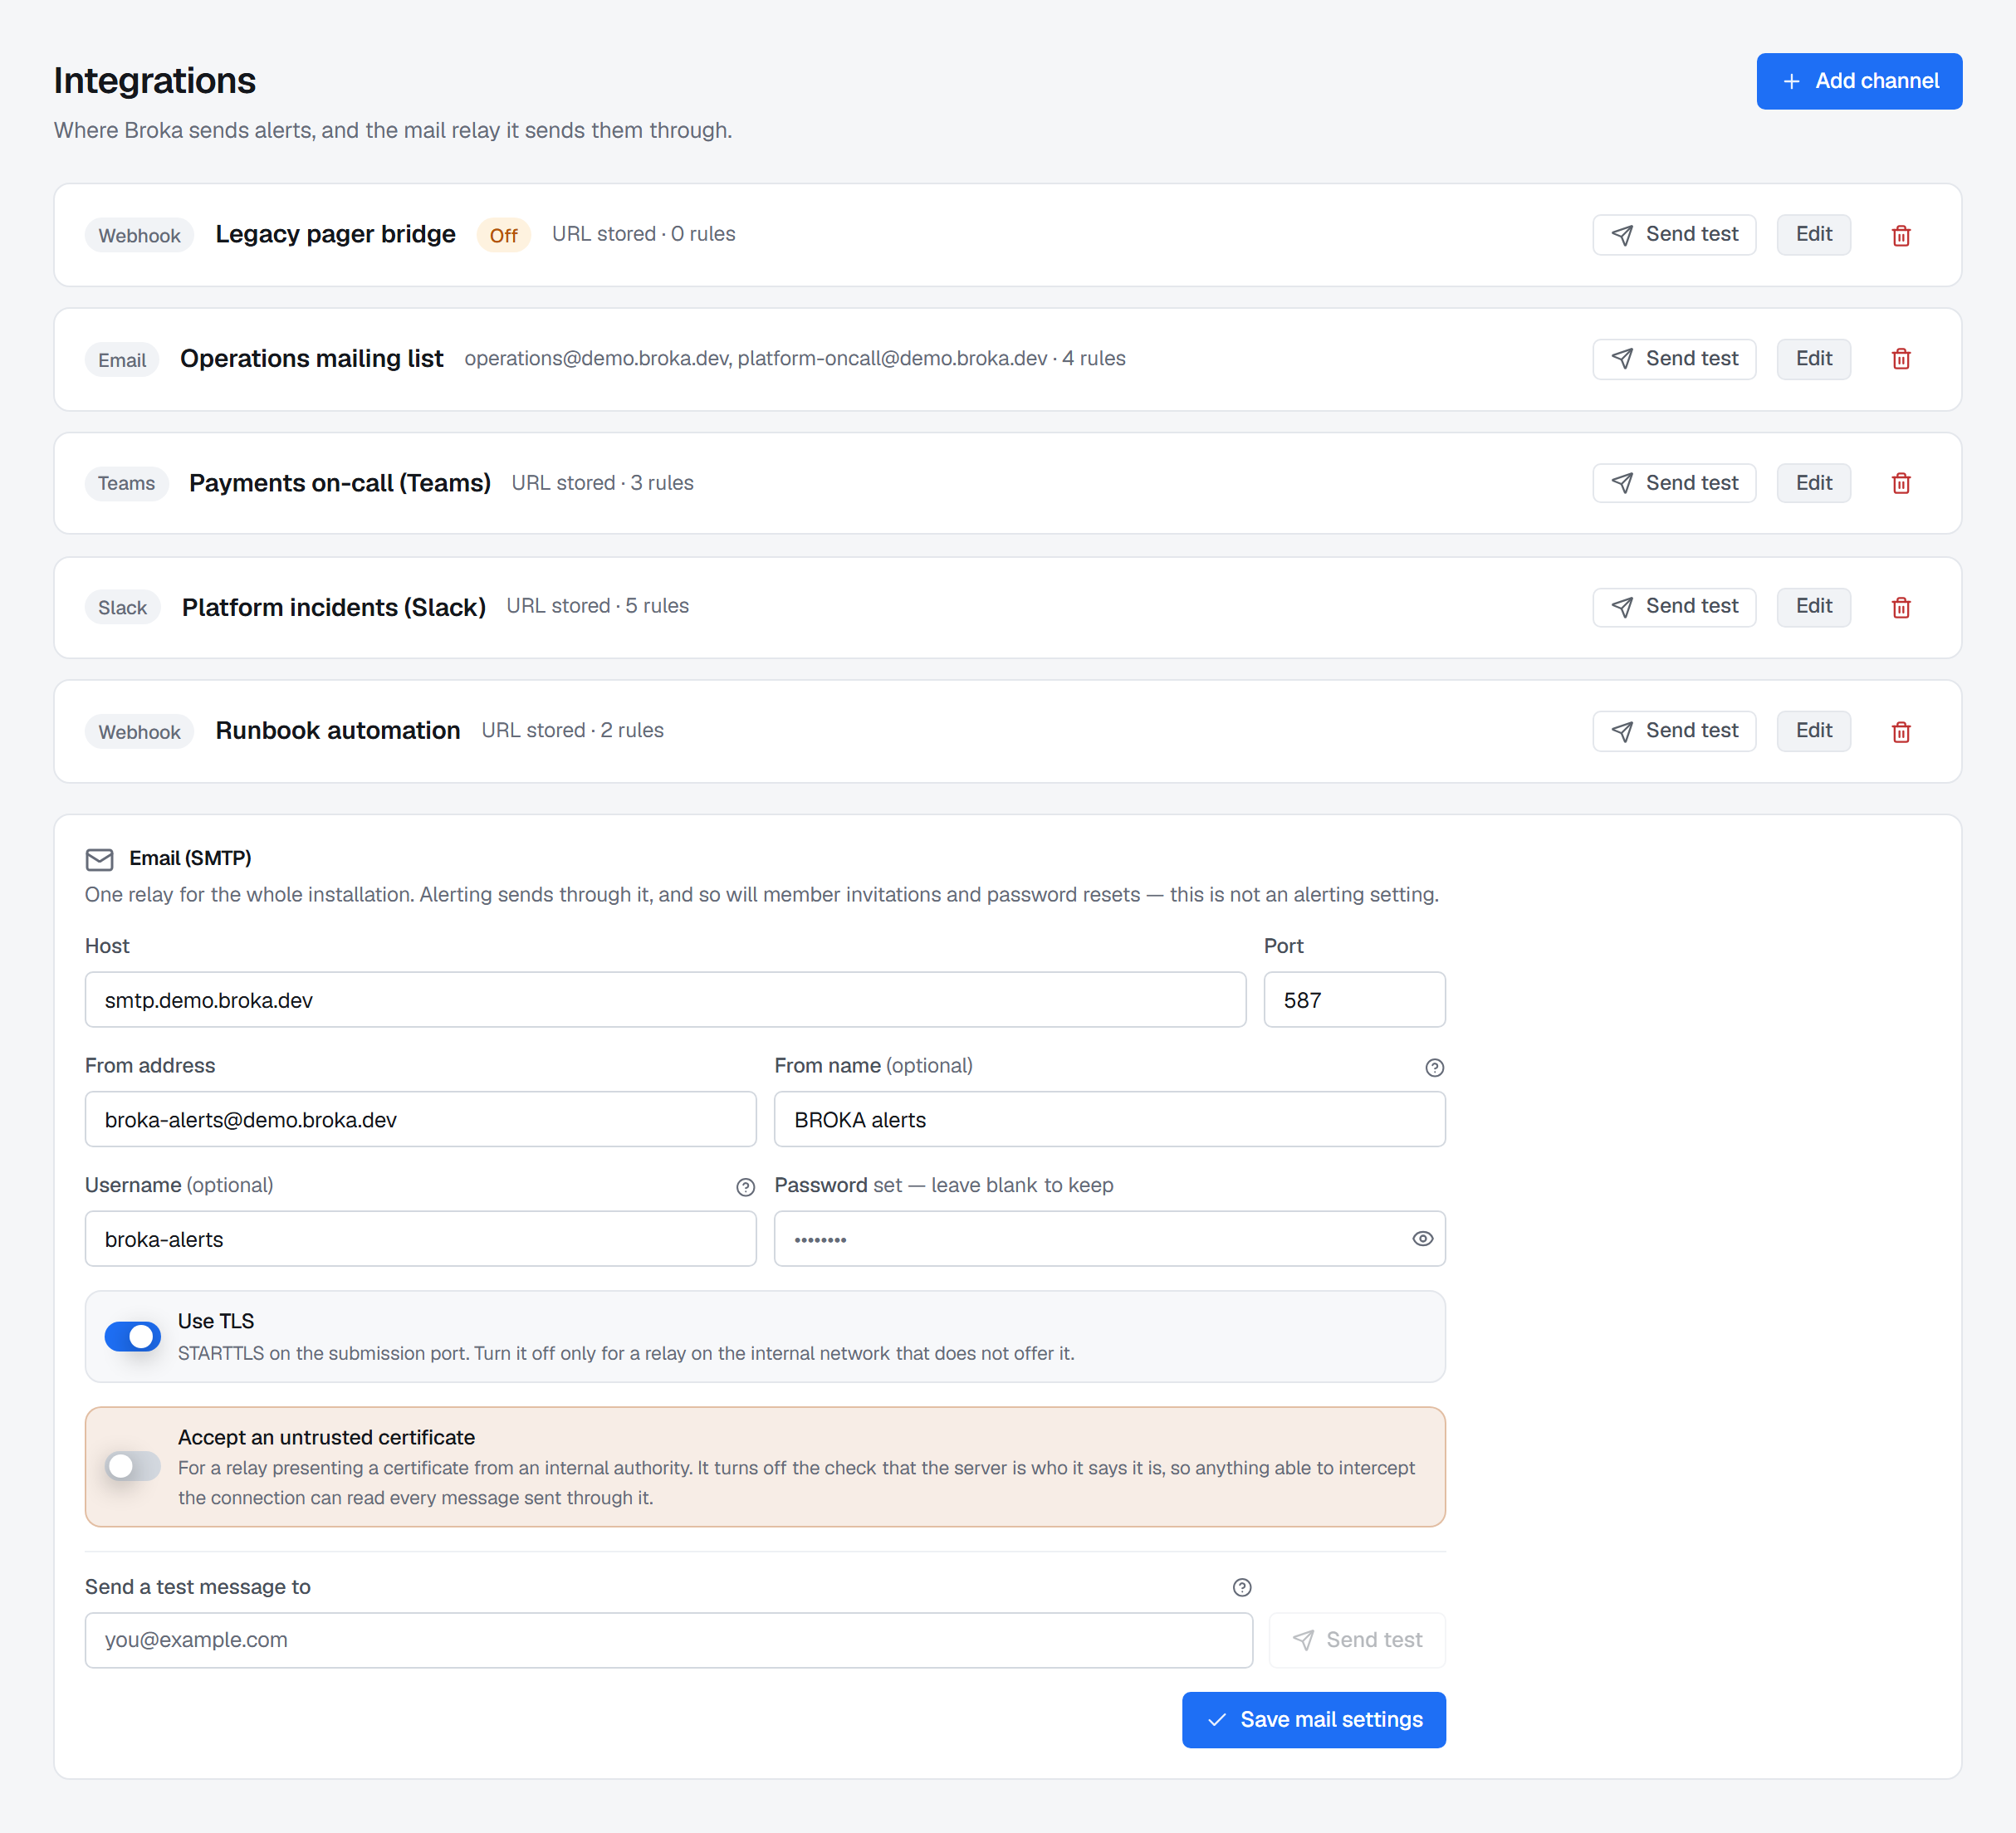This screenshot has width=2016, height=1833.
Task: Delete the Operations mailing list channel
Action: 1900,359
